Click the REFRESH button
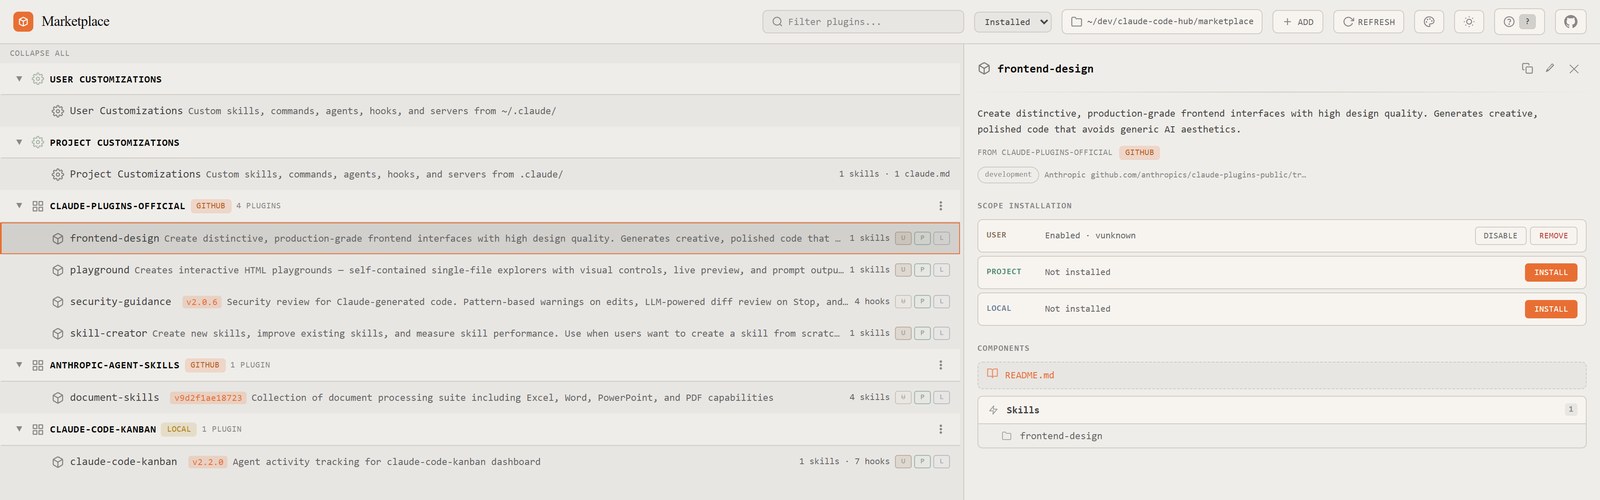Viewport: 1600px width, 500px height. tap(1369, 22)
